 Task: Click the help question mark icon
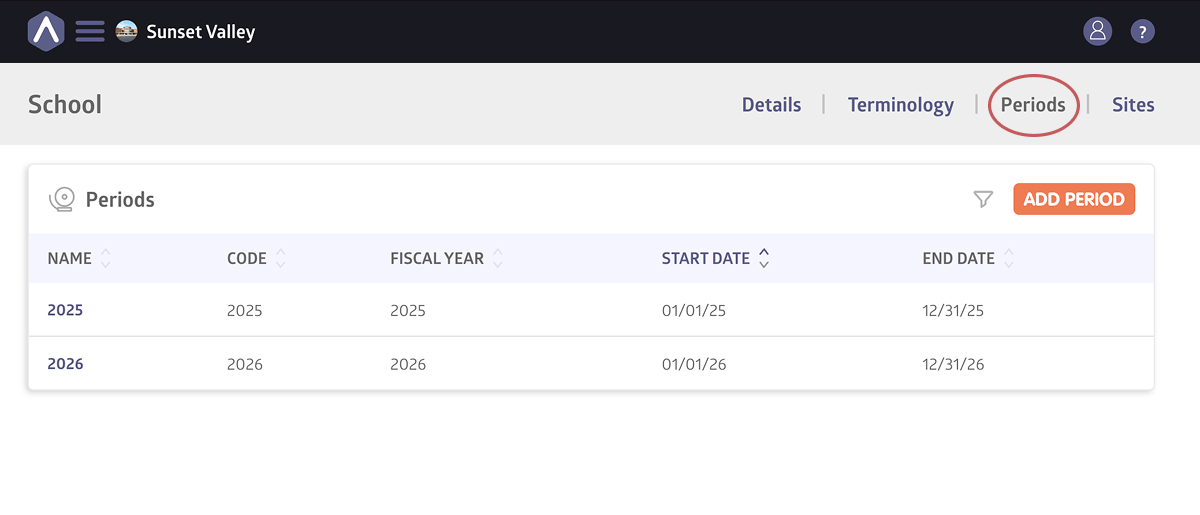point(1142,31)
